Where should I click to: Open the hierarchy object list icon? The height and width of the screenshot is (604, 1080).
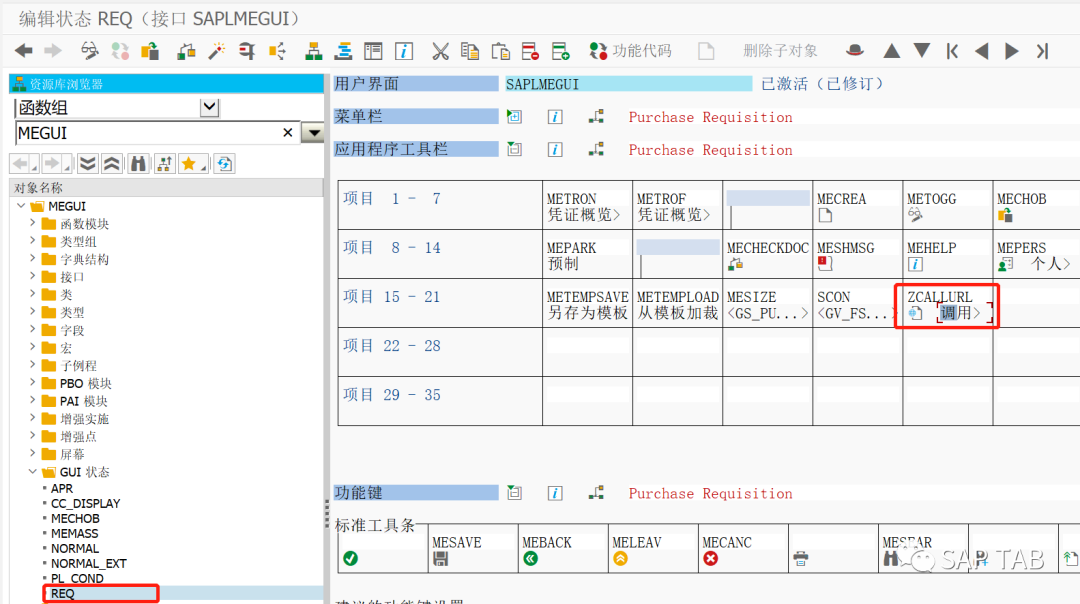point(313,51)
